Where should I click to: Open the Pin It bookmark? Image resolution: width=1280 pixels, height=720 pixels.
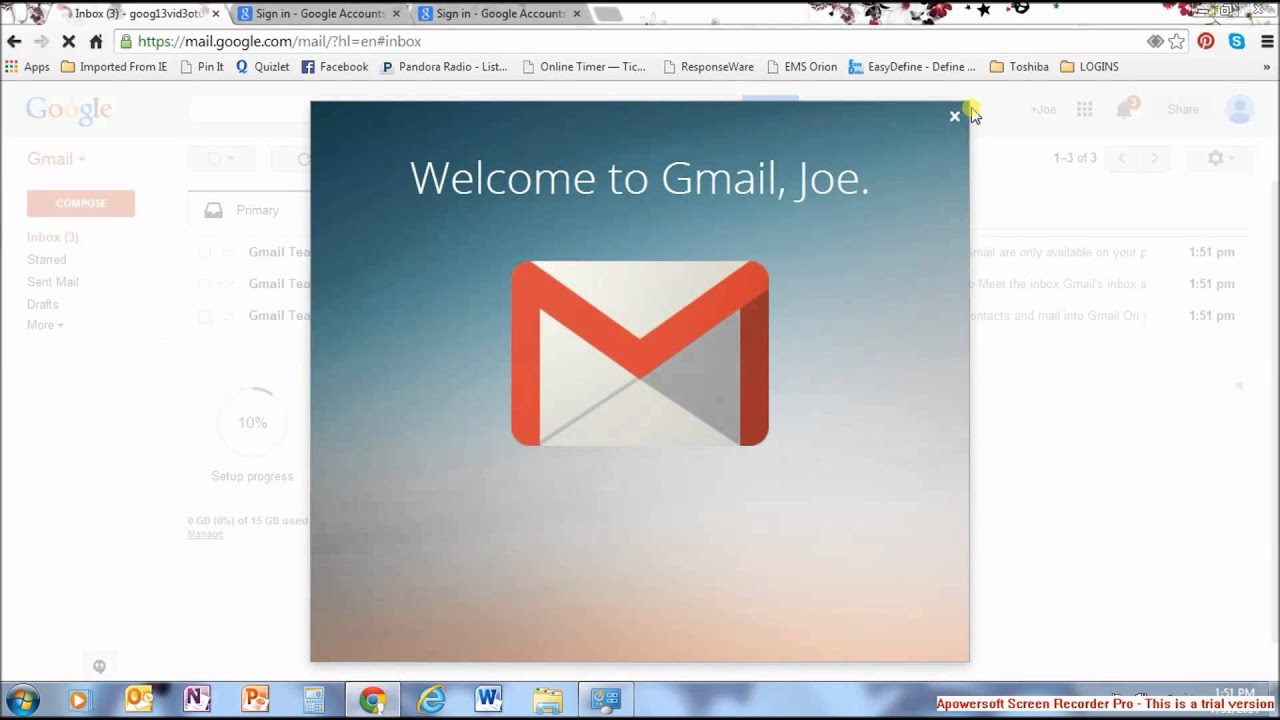pyautogui.click(x=202, y=67)
